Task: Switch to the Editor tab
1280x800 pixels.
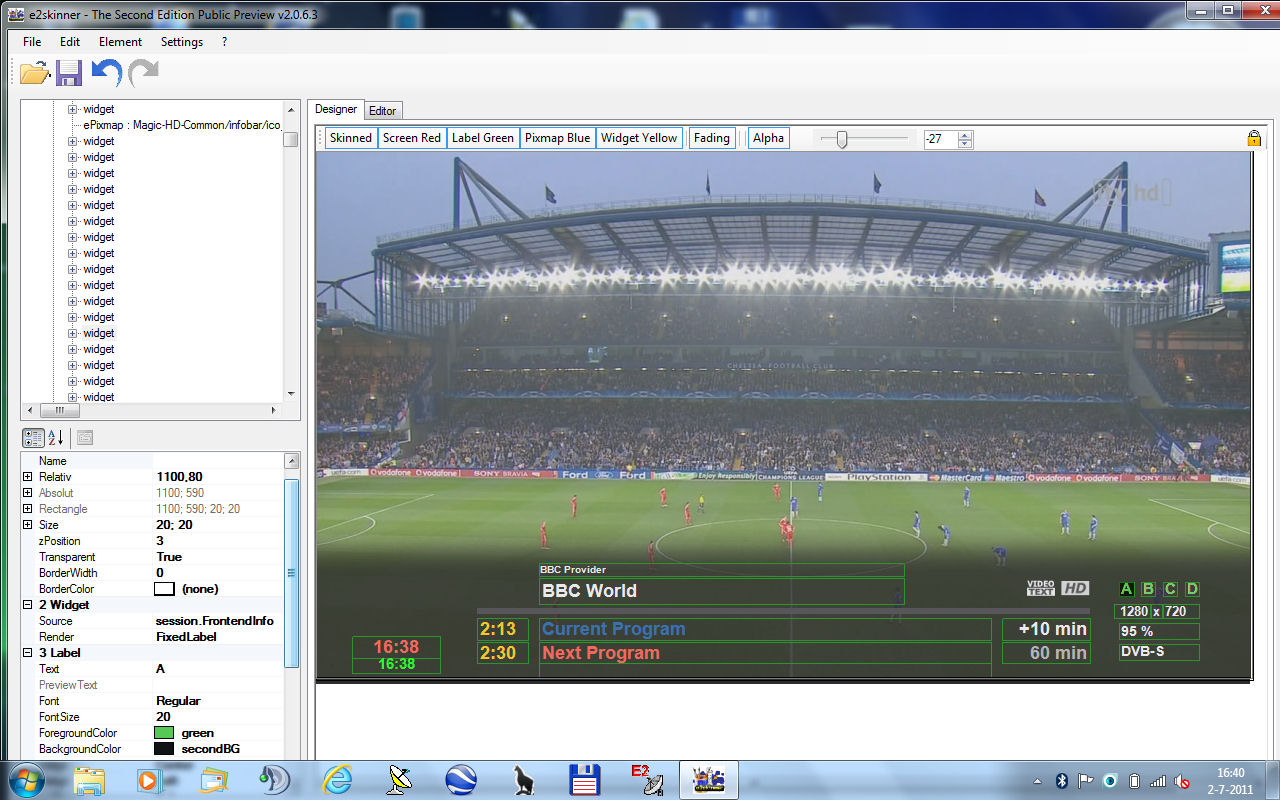Action: [383, 110]
